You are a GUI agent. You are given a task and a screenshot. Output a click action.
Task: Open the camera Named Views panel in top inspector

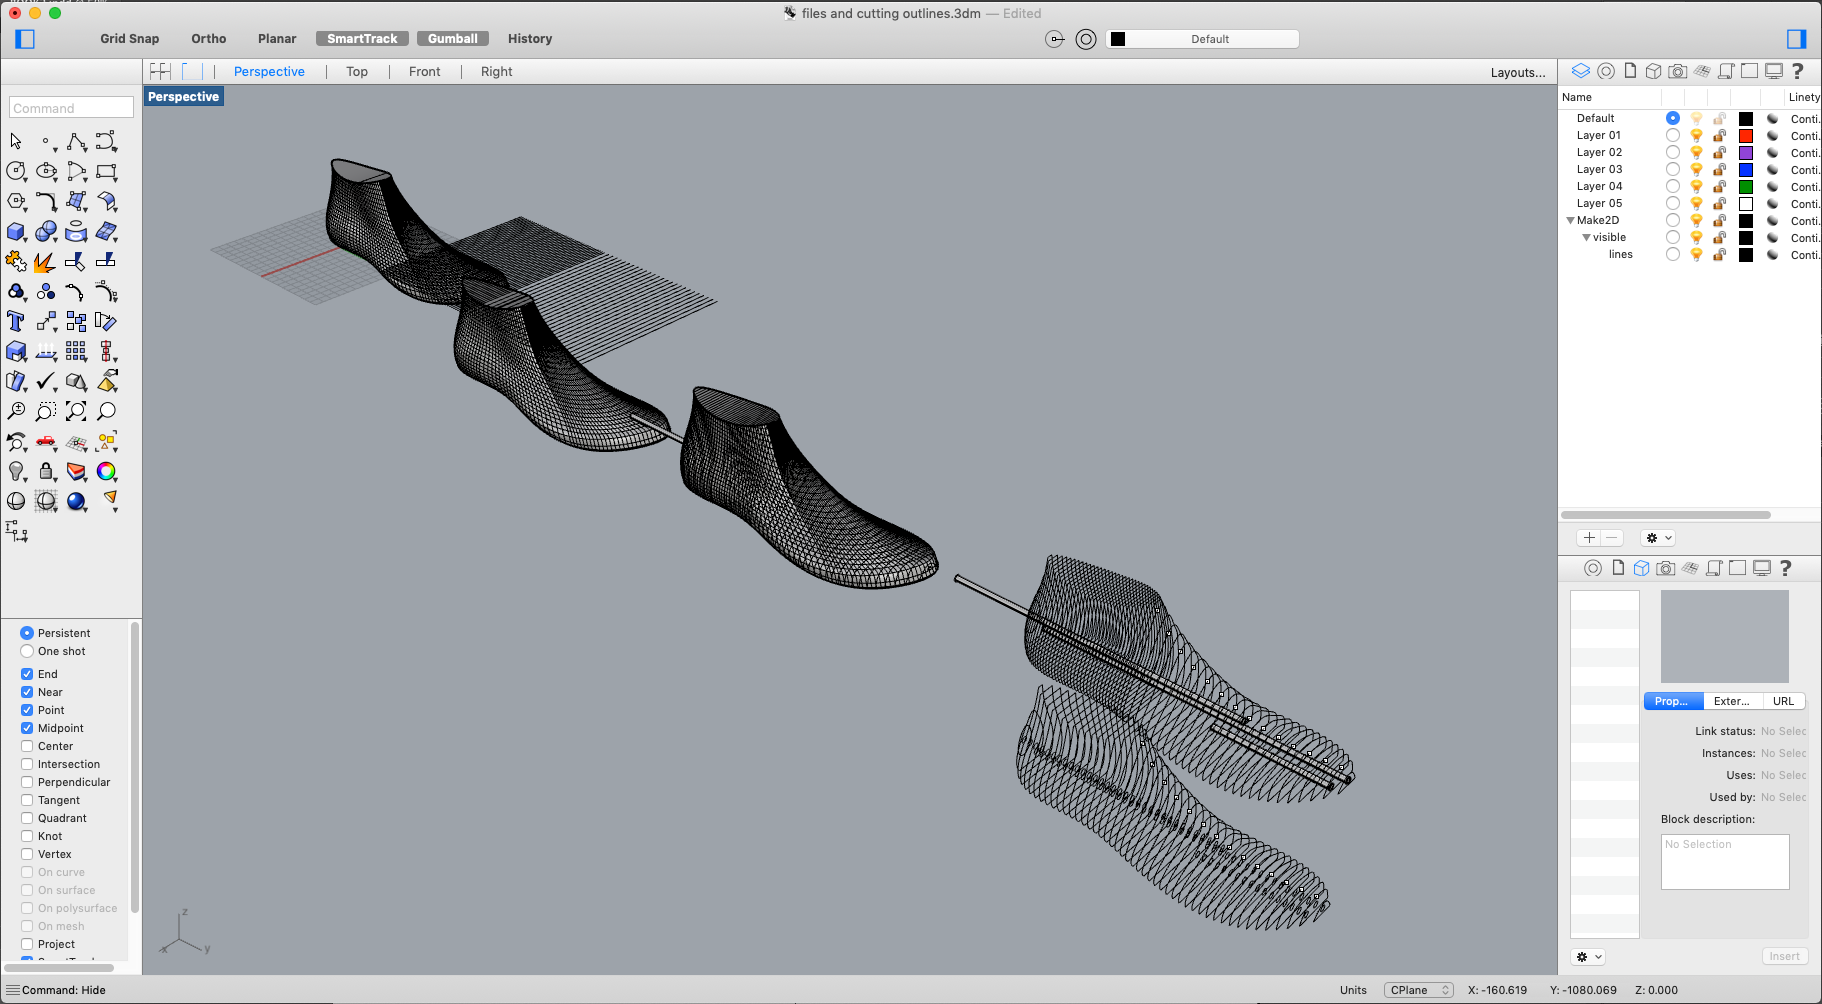tap(1678, 71)
